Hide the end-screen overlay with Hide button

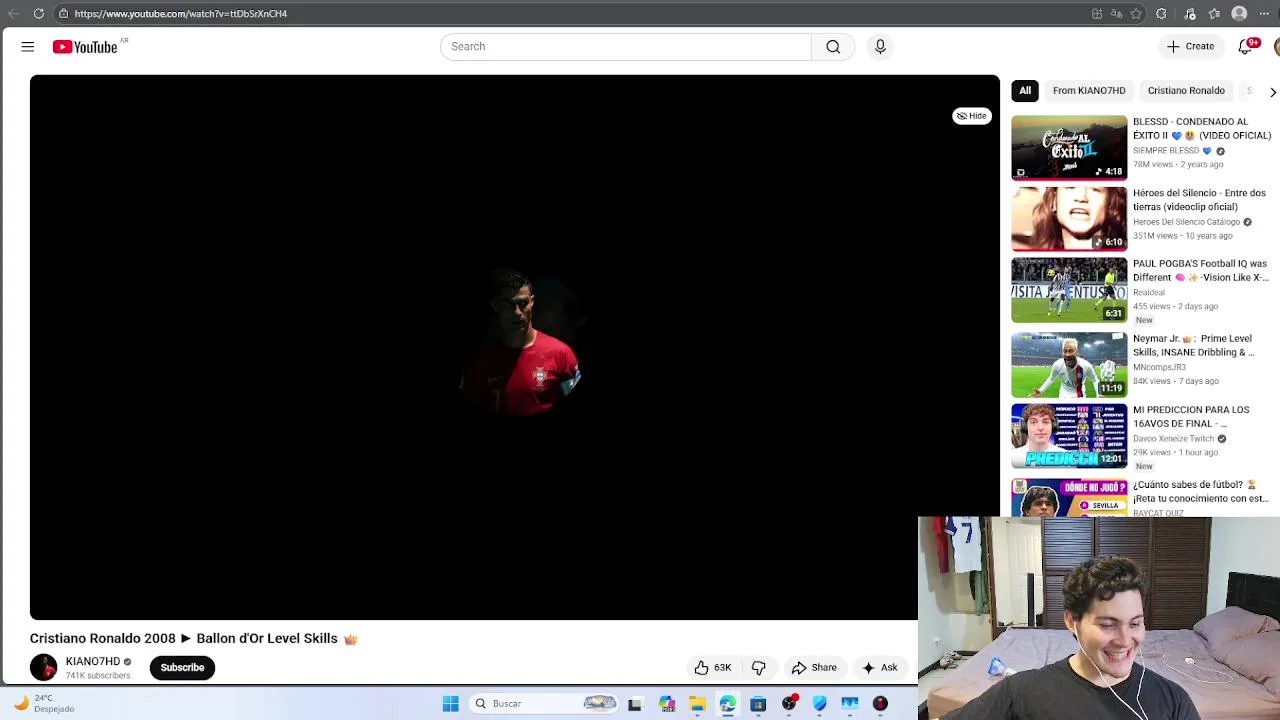(971, 116)
